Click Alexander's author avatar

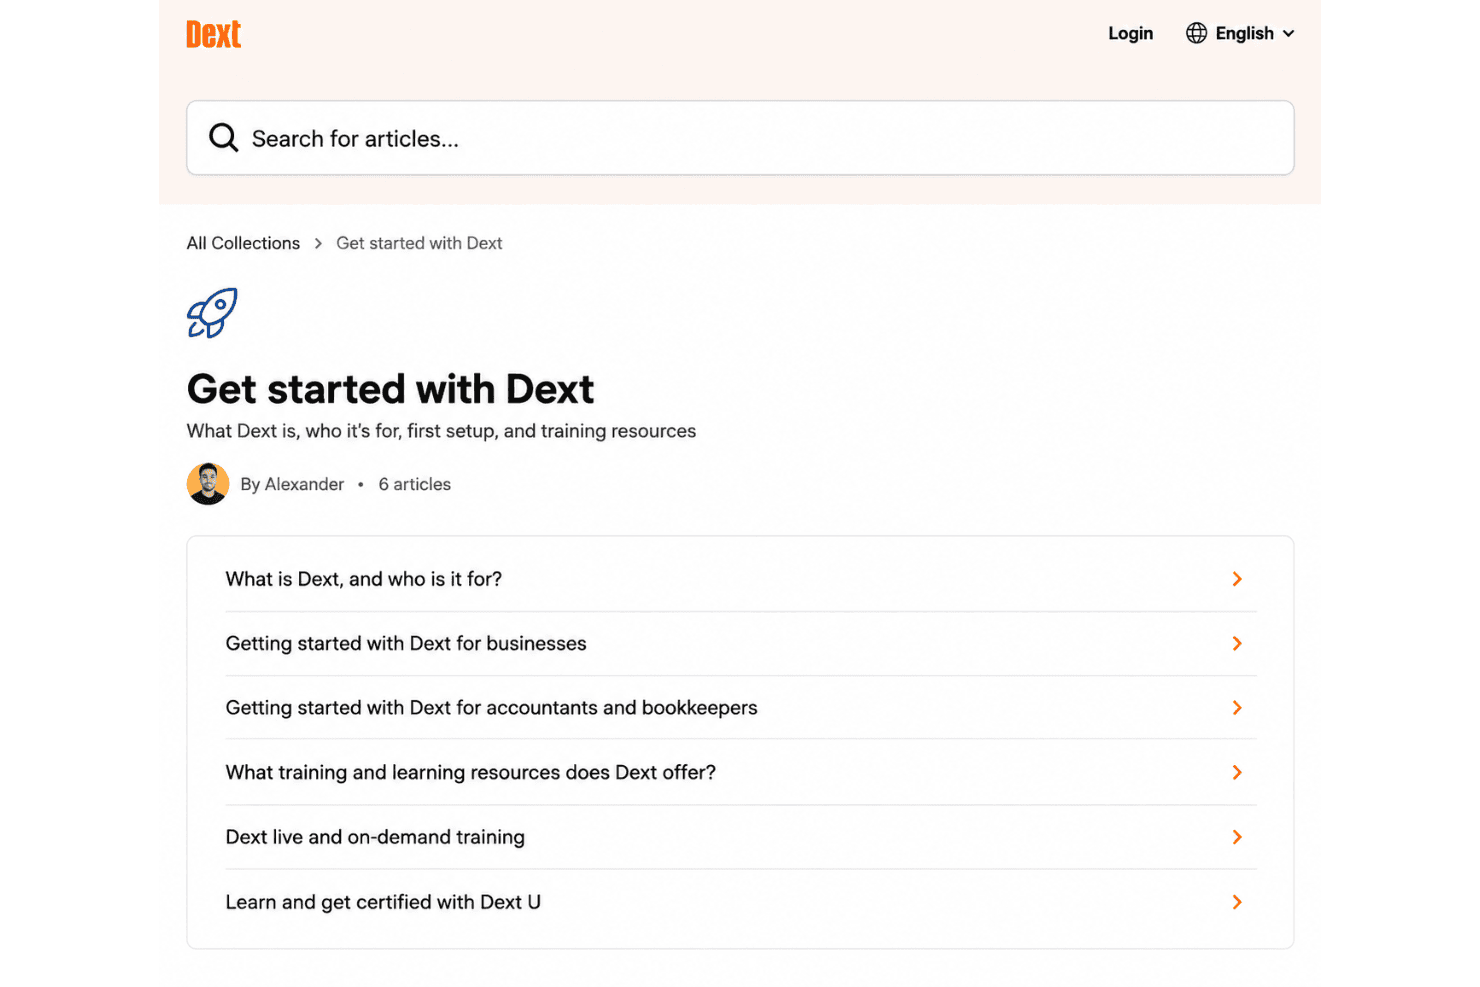tap(208, 484)
